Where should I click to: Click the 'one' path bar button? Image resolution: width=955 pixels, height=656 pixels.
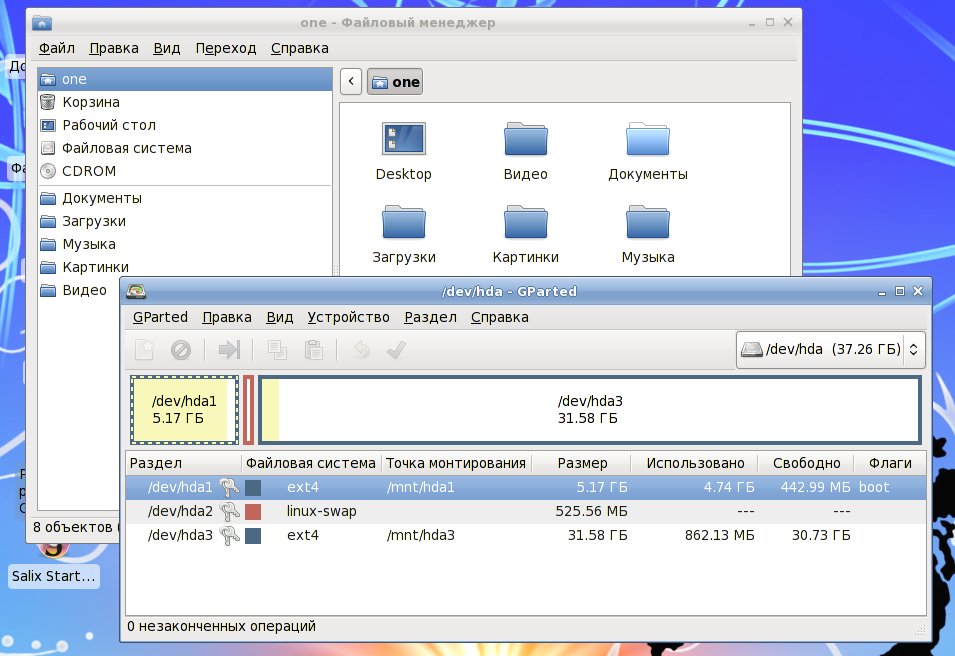[395, 82]
